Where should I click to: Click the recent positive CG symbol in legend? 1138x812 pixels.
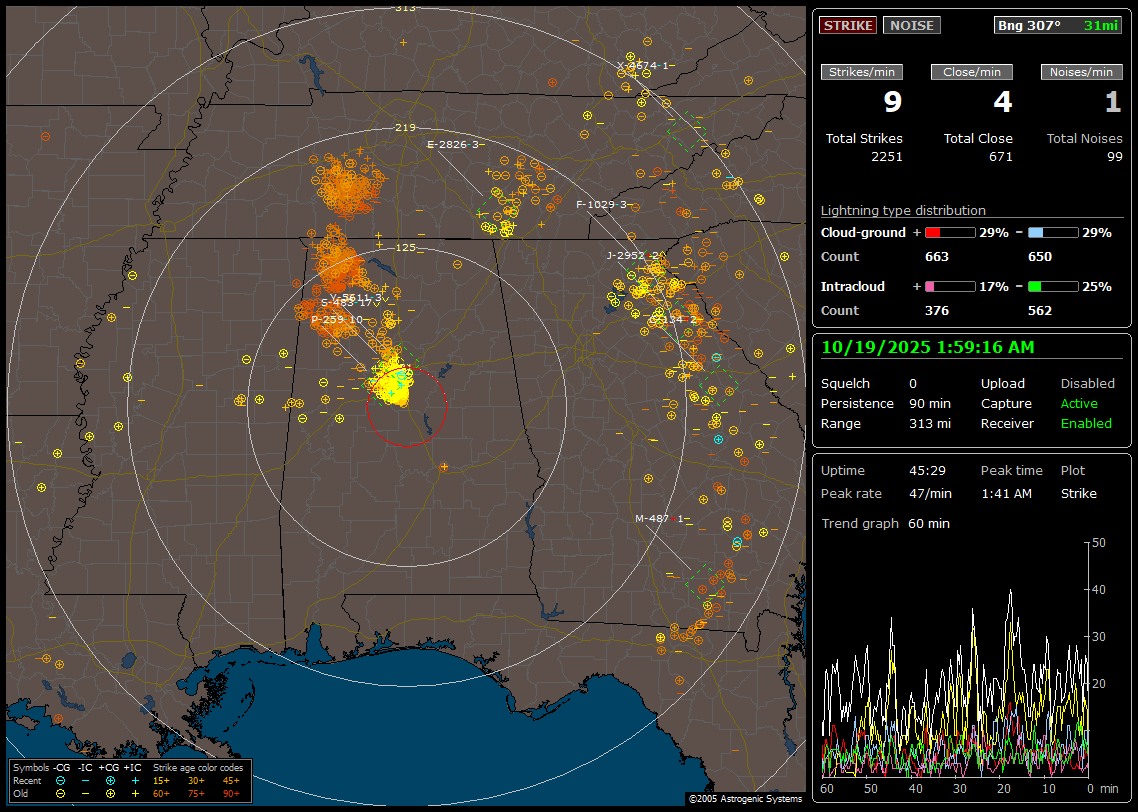[110, 780]
